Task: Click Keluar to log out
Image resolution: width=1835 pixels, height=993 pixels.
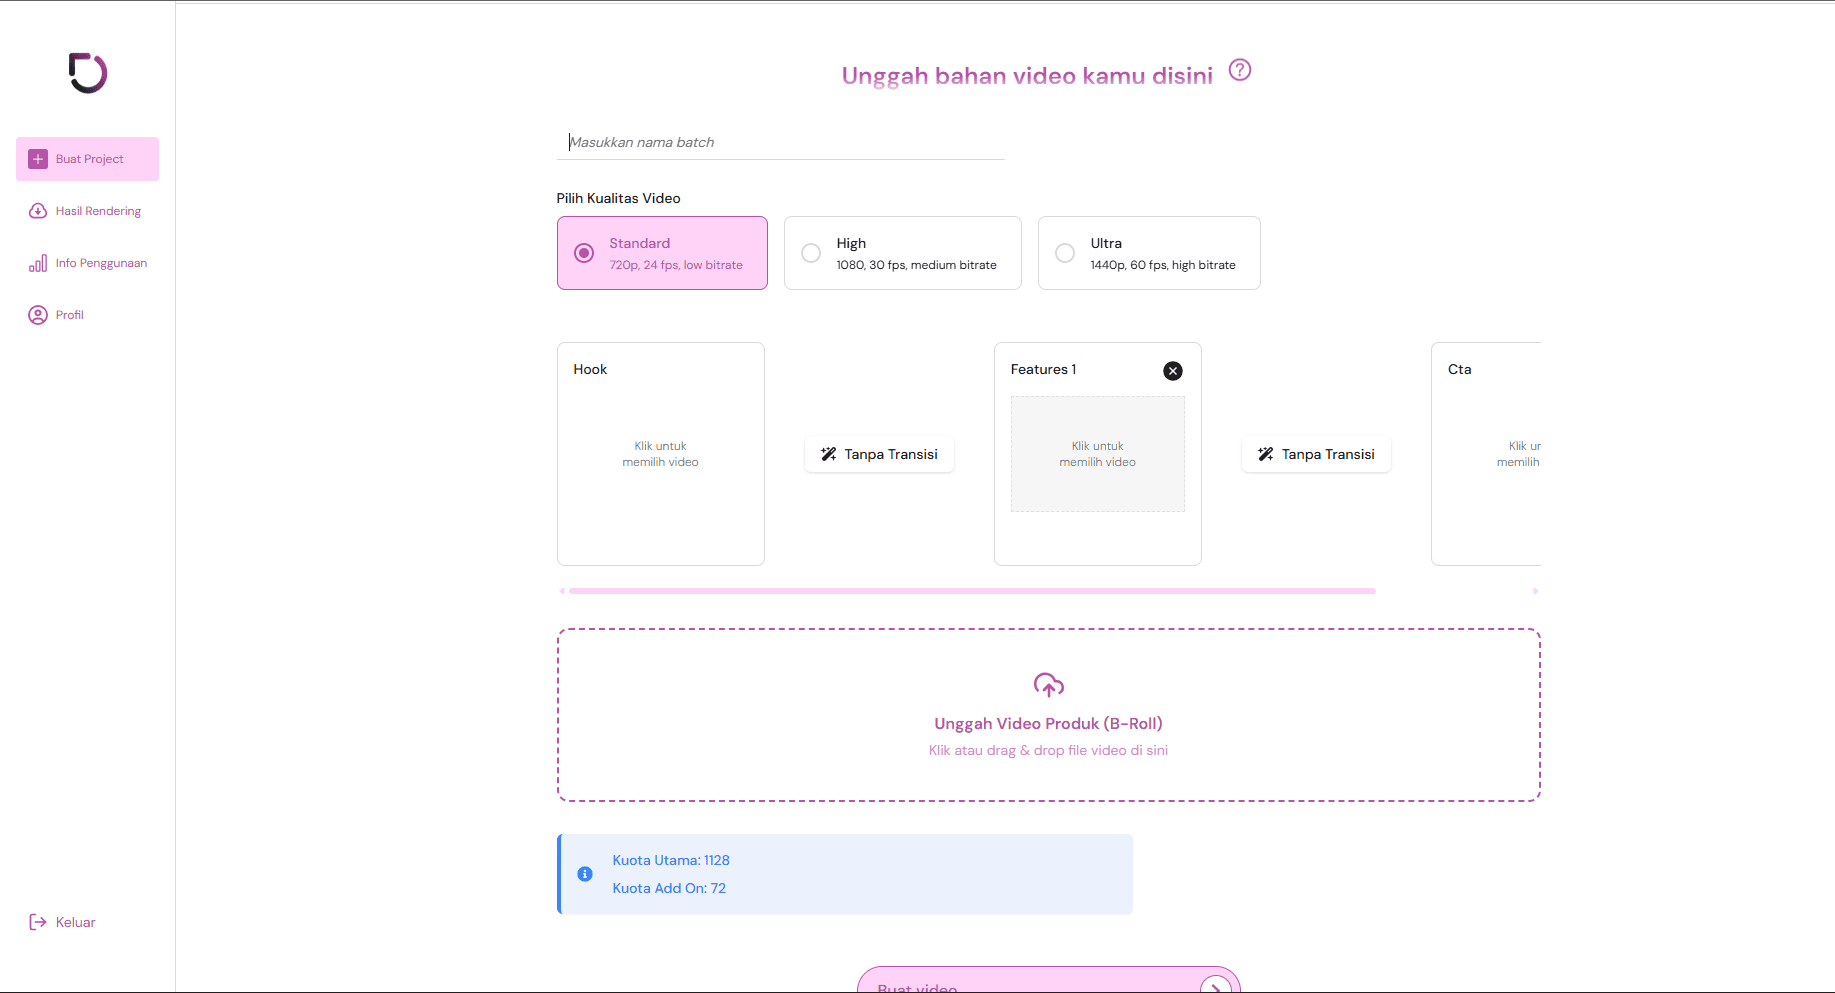Action: click(63, 922)
